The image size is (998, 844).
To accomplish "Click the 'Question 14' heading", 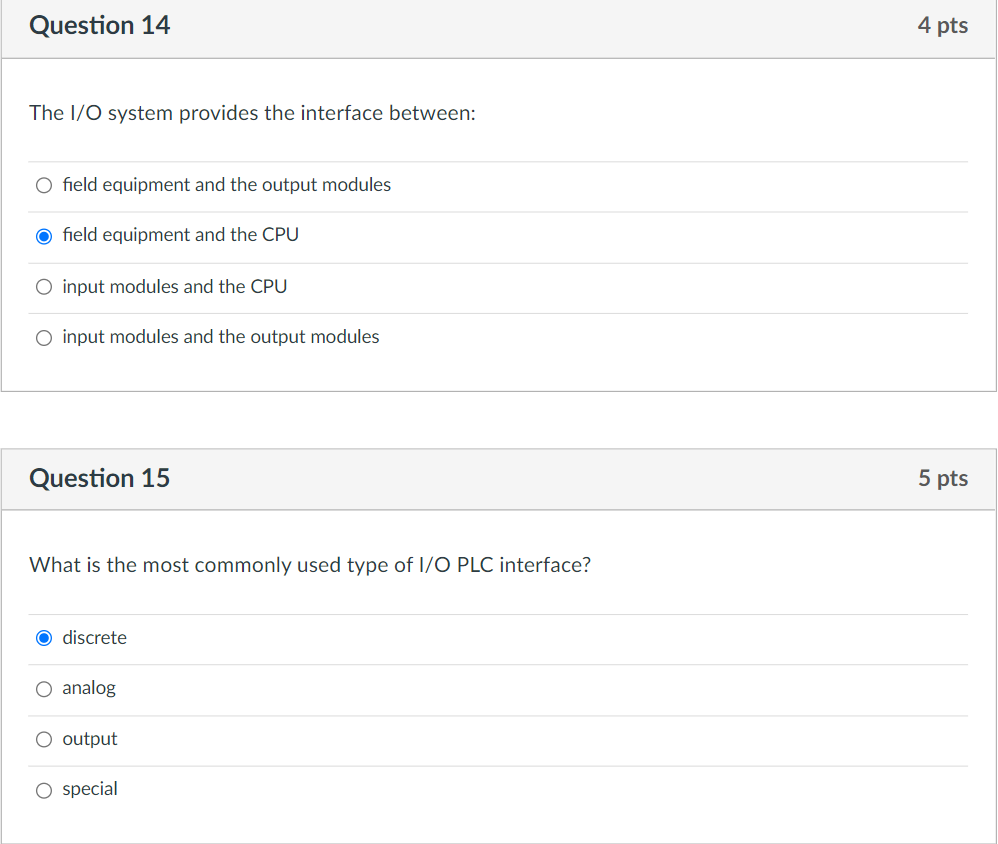I will point(100,26).
